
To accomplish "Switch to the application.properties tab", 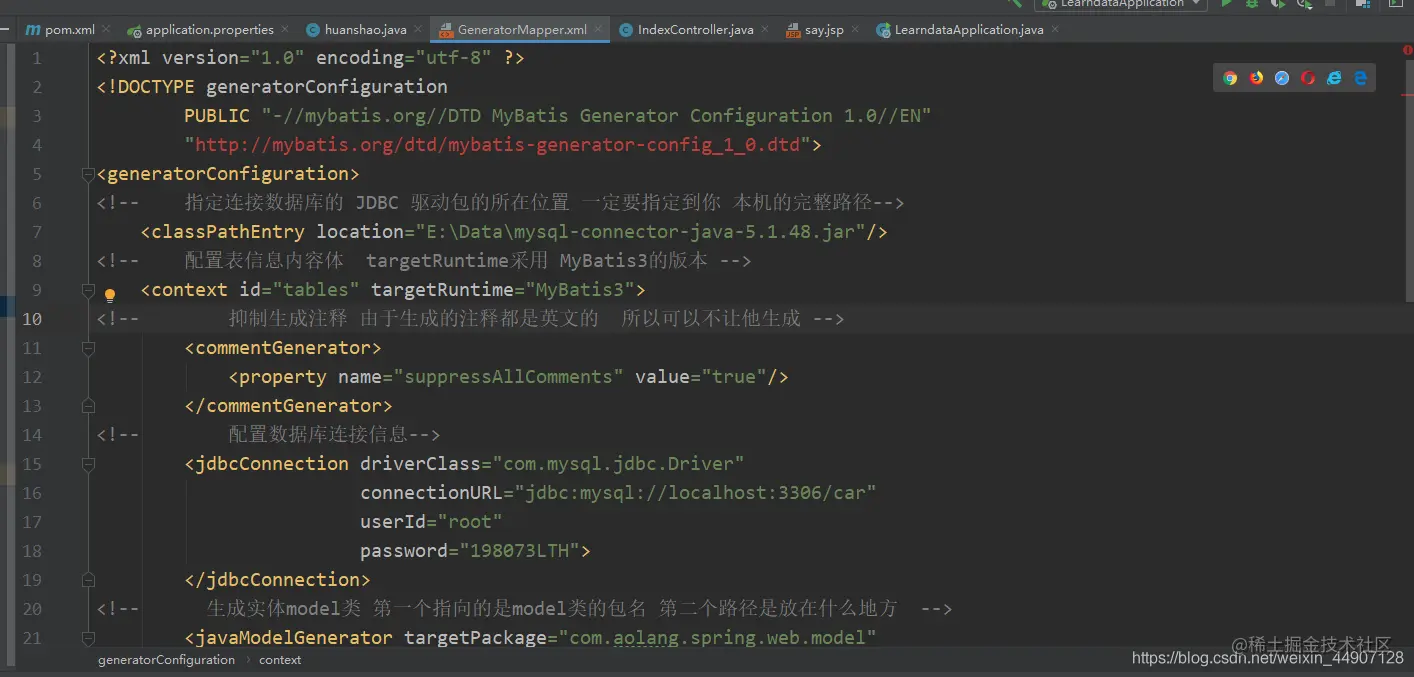I will 209,30.
